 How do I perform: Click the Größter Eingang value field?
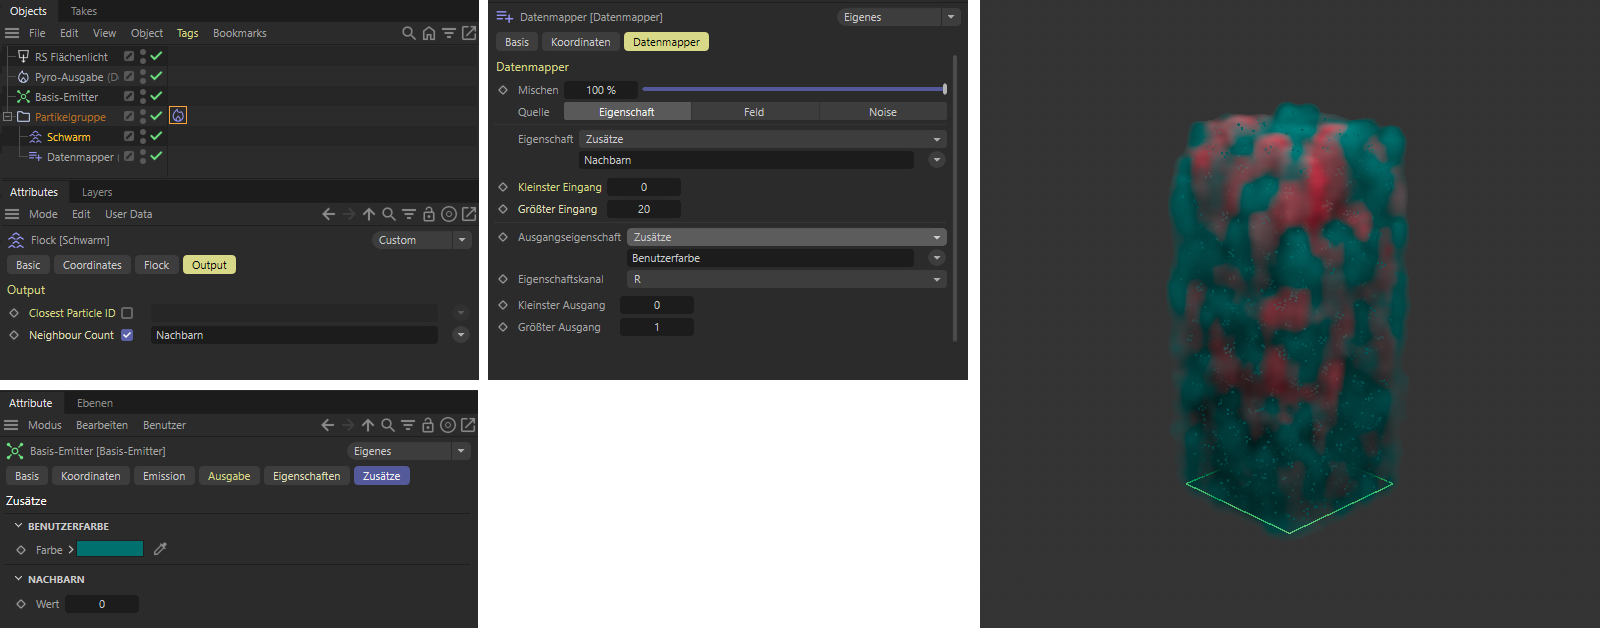(x=644, y=209)
